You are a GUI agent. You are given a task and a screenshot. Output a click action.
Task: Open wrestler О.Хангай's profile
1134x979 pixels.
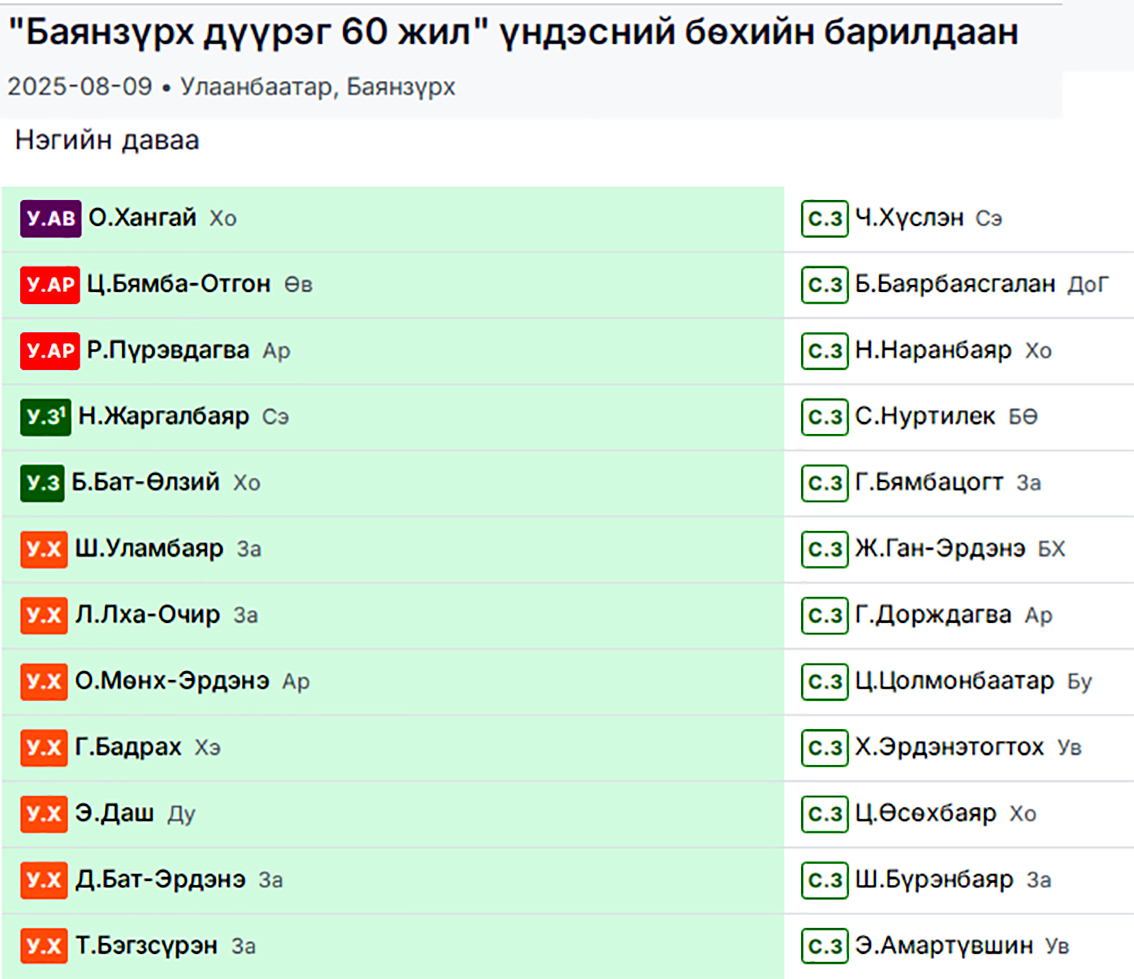tap(142, 219)
